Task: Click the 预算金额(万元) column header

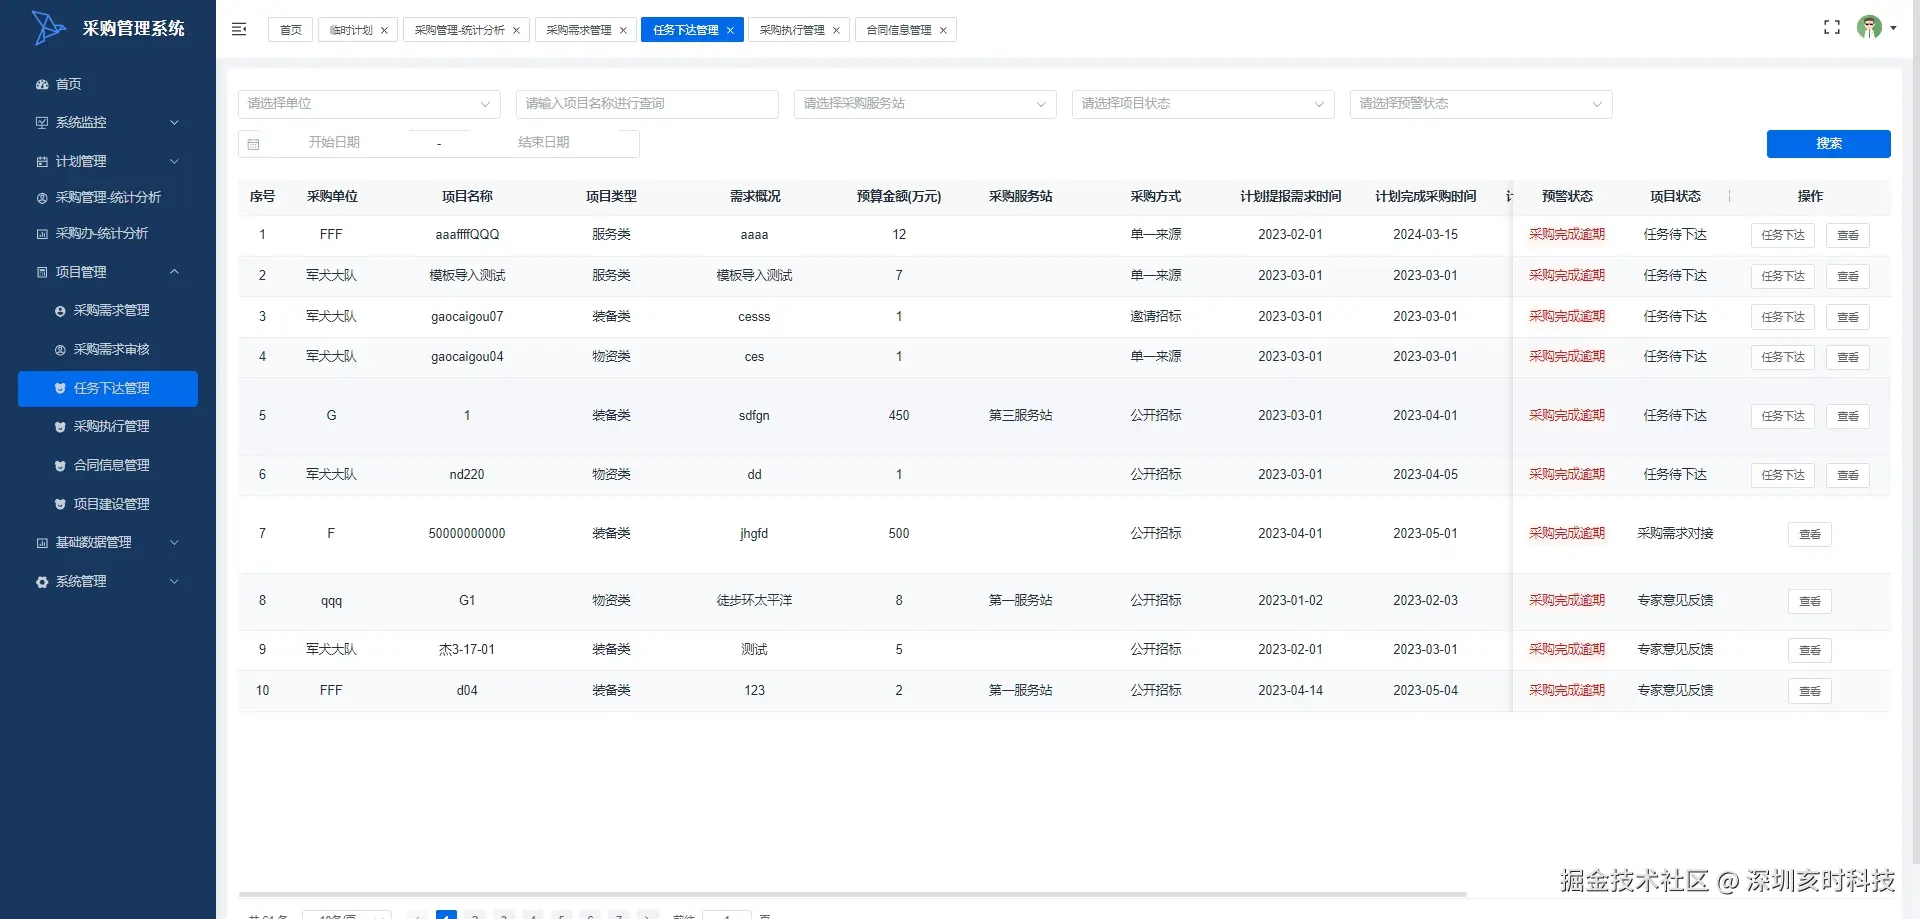Action: point(899,197)
